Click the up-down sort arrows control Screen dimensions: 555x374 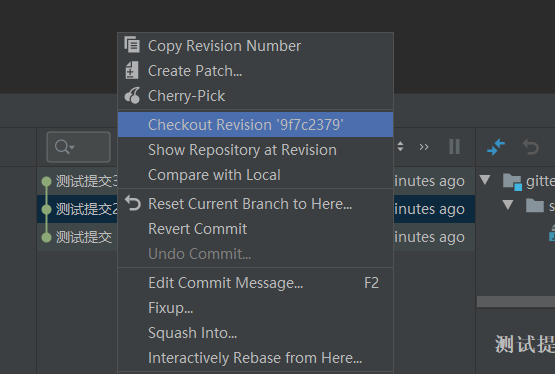[x=400, y=146]
